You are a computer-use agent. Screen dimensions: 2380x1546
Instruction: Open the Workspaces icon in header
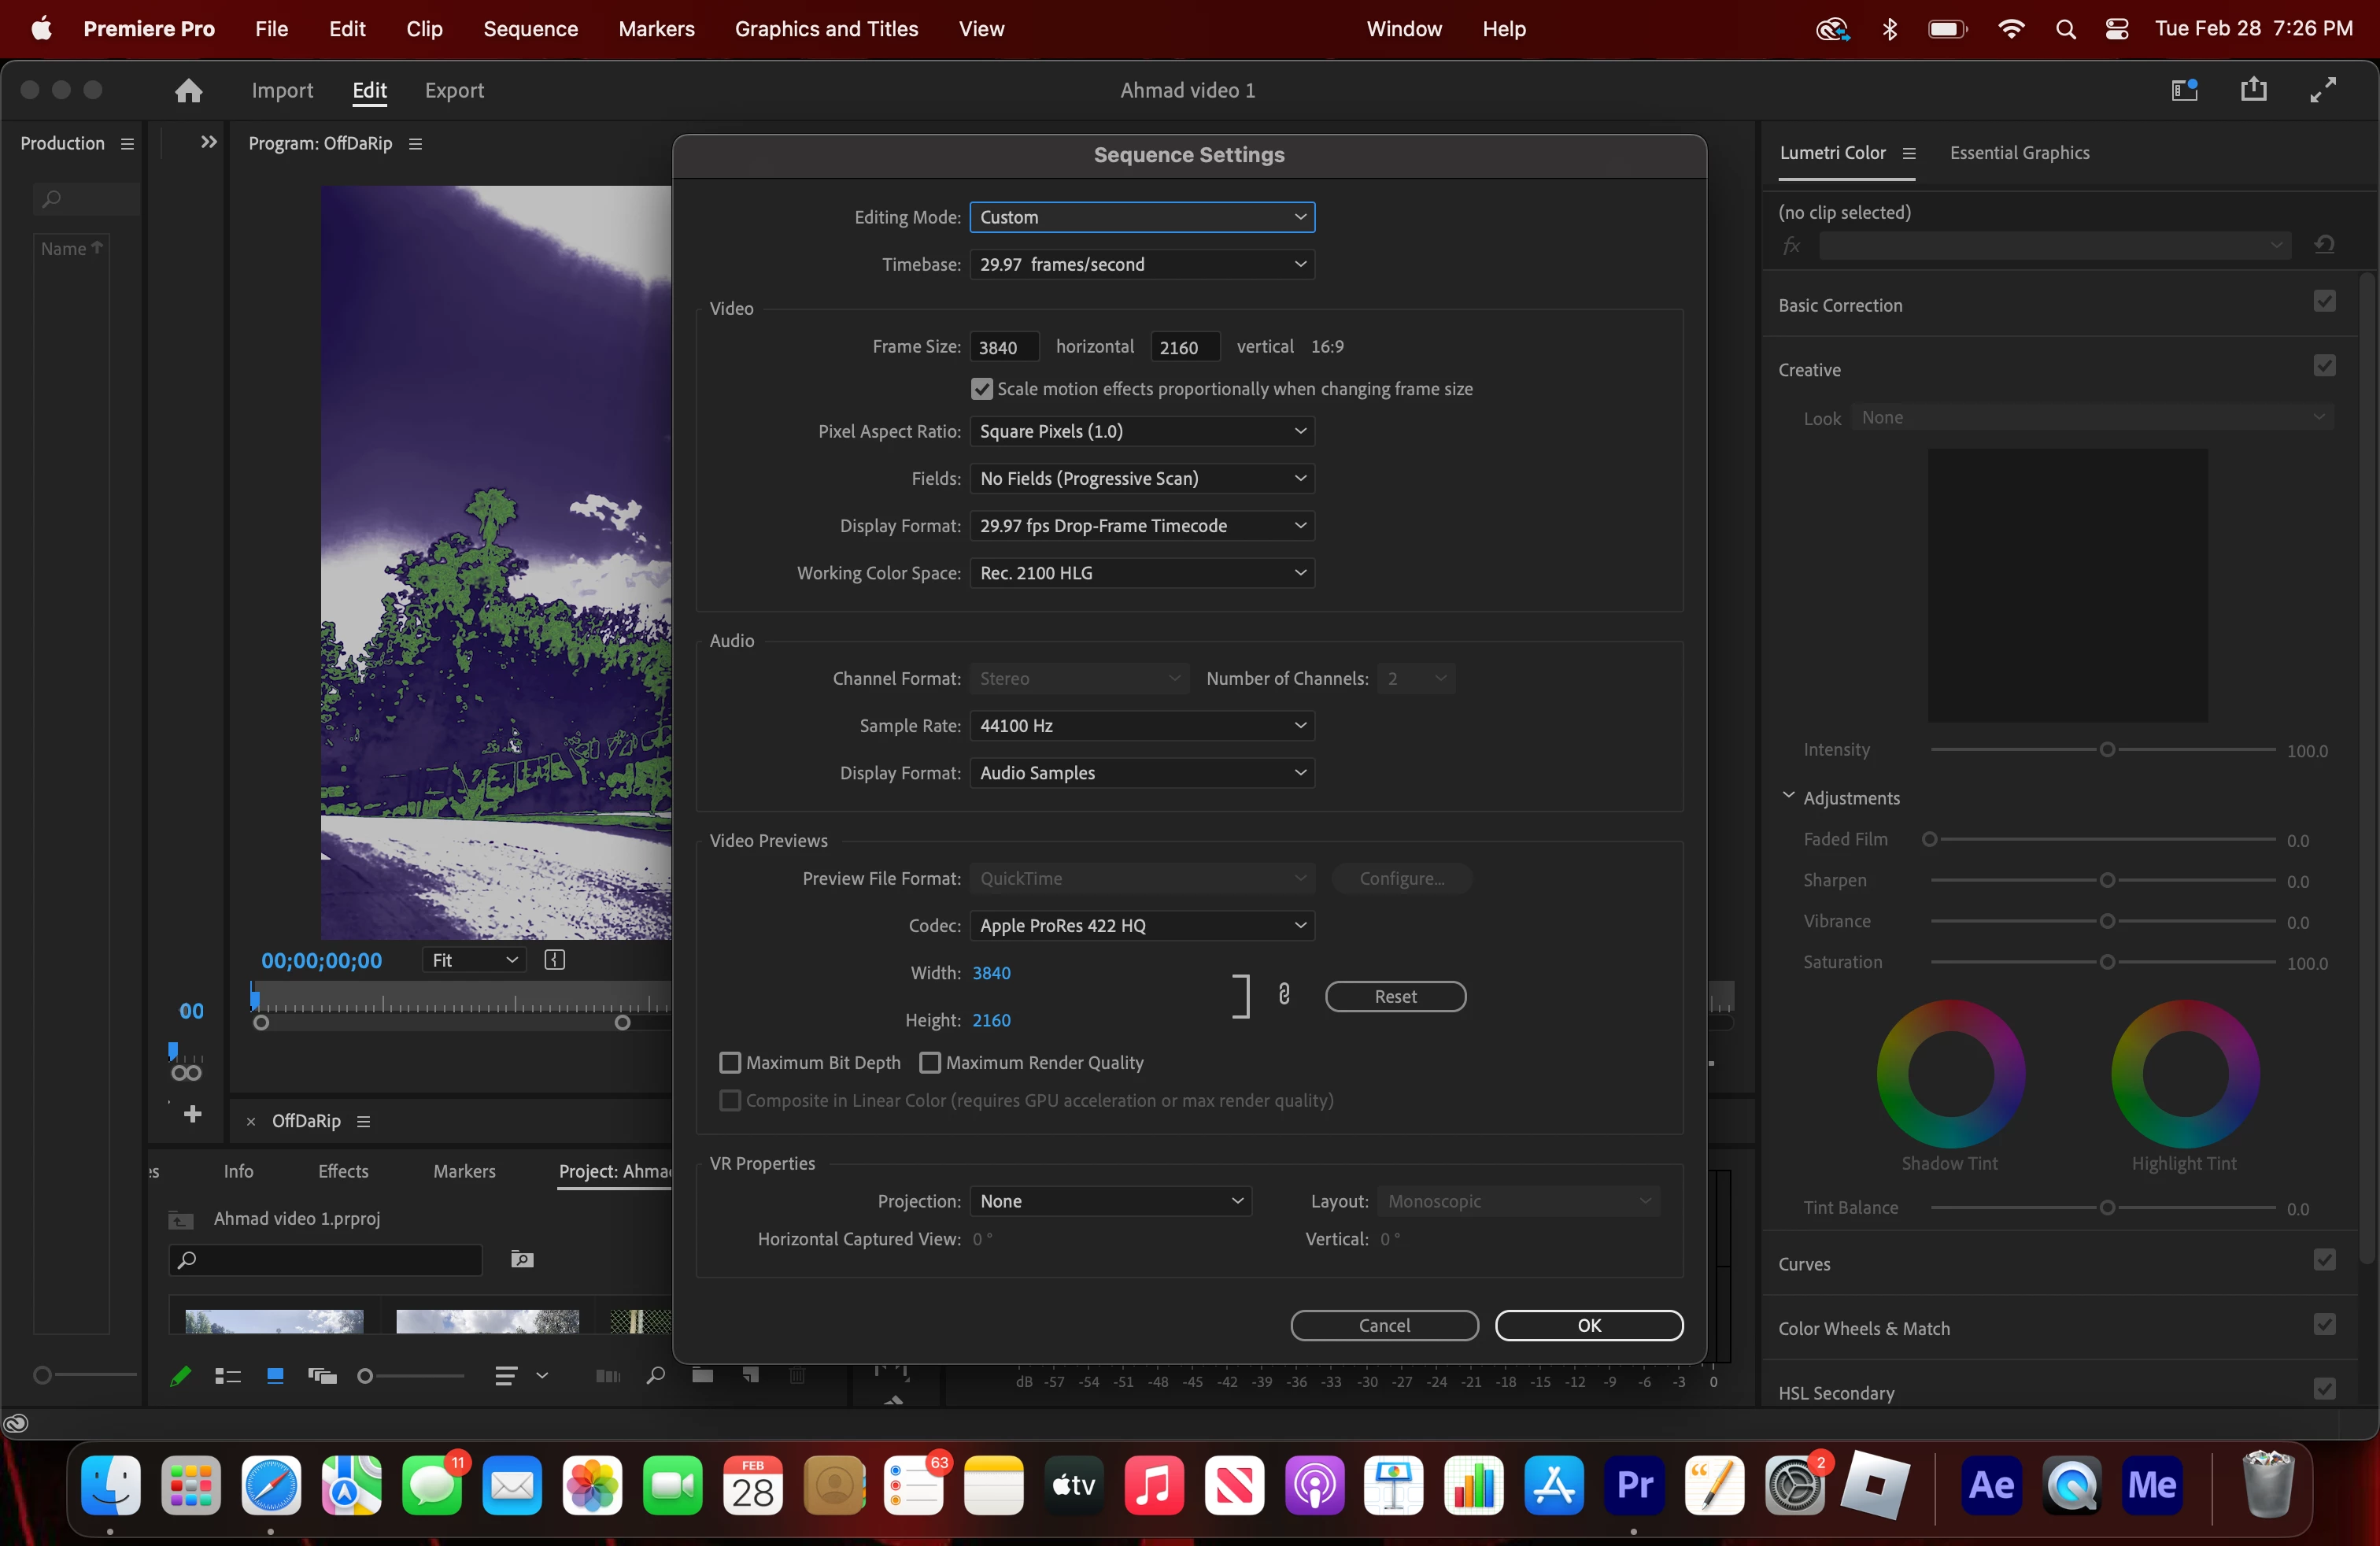coord(2184,90)
